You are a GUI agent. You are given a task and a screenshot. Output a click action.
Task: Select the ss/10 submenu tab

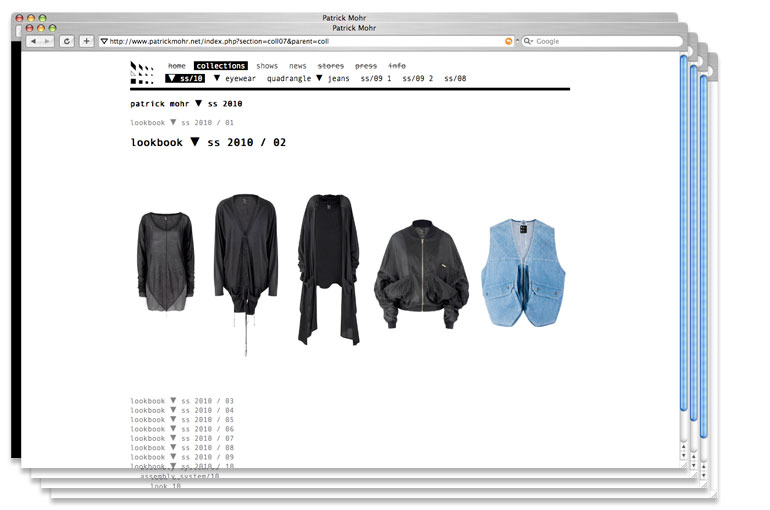point(185,78)
